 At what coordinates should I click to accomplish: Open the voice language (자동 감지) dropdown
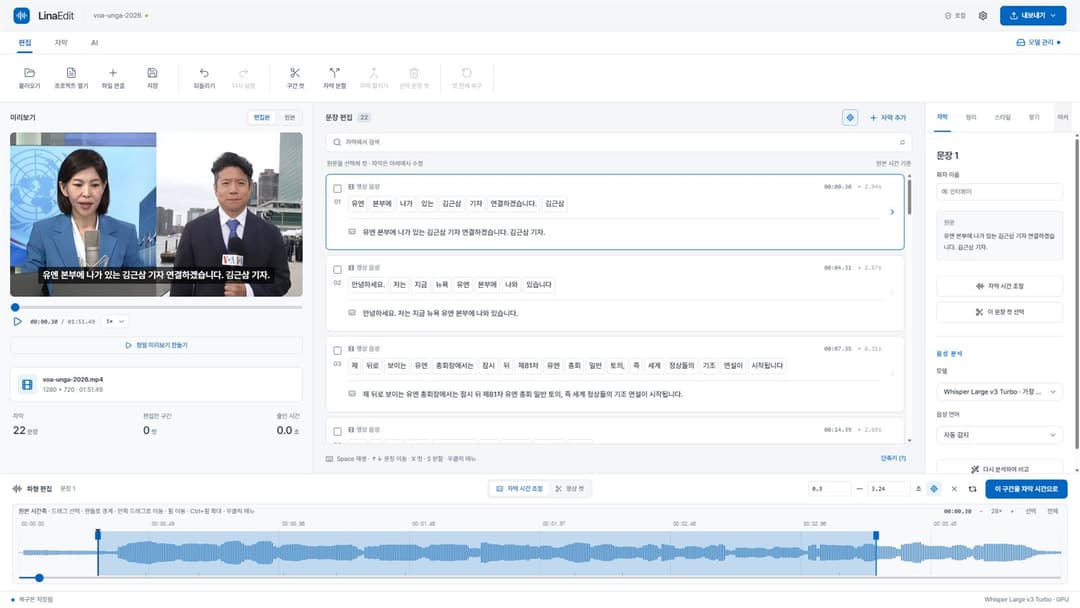click(x=999, y=435)
